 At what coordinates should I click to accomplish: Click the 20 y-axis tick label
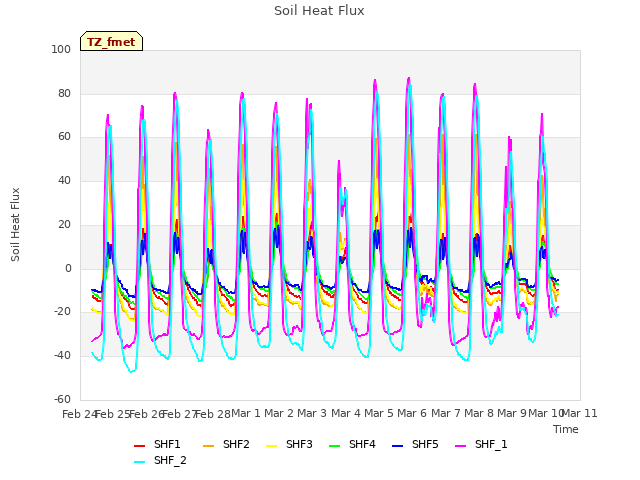click(64, 224)
